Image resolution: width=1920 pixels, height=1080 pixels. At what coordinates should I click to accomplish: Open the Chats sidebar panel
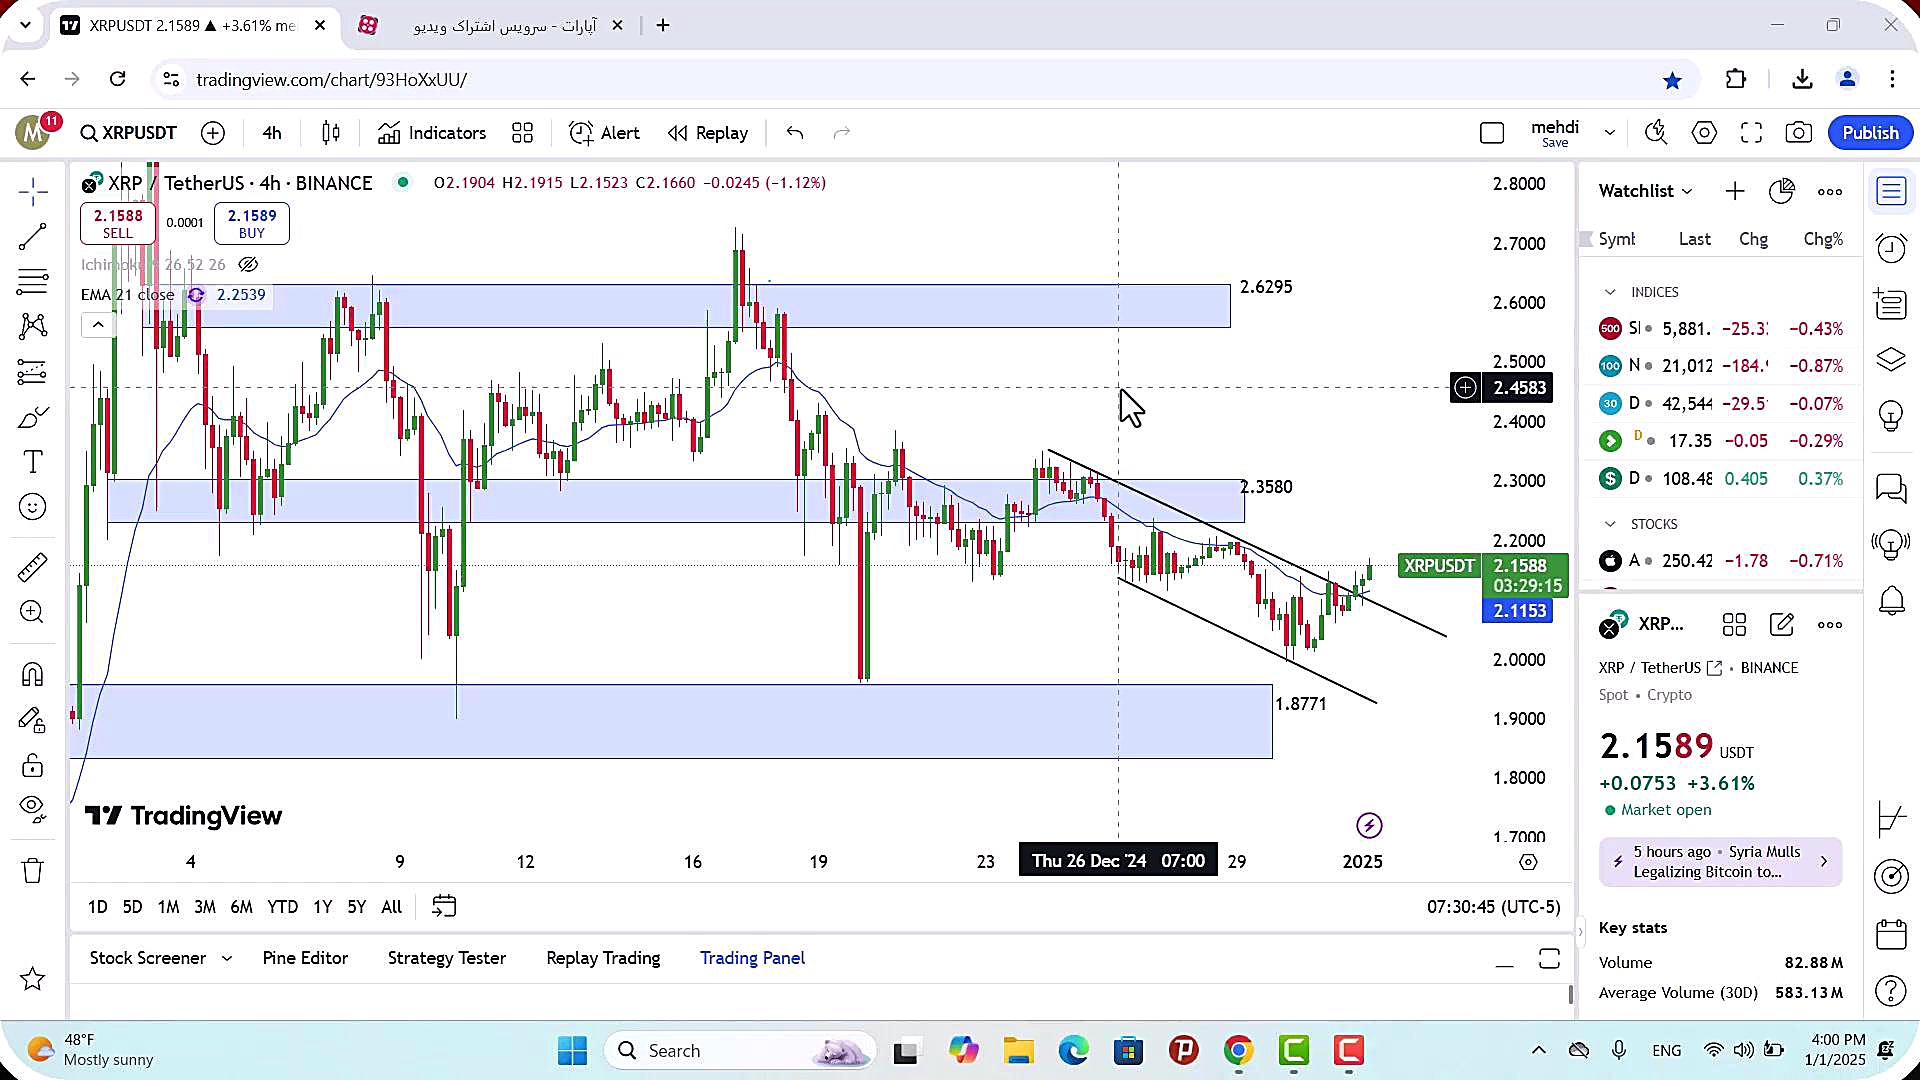pyautogui.click(x=1891, y=489)
